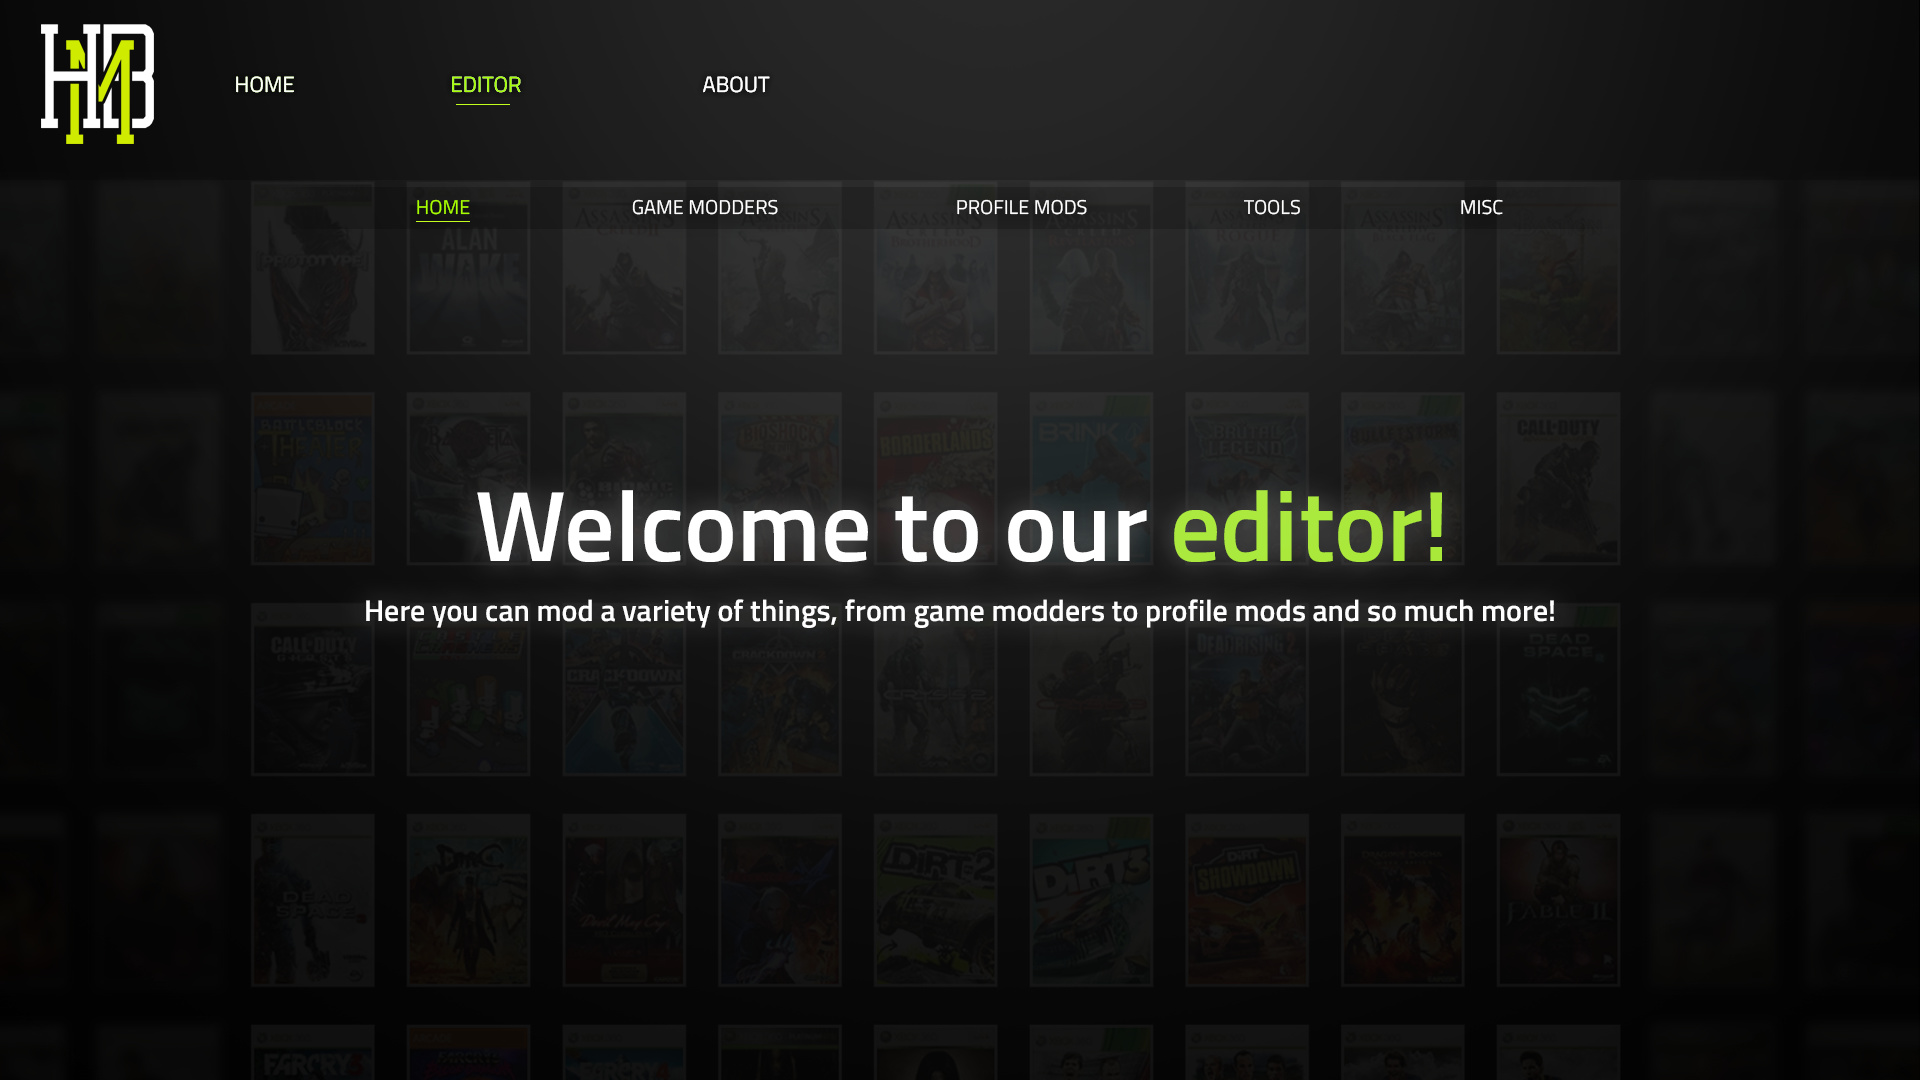Select the MISC tab
The width and height of the screenshot is (1920, 1080).
pos(1480,207)
